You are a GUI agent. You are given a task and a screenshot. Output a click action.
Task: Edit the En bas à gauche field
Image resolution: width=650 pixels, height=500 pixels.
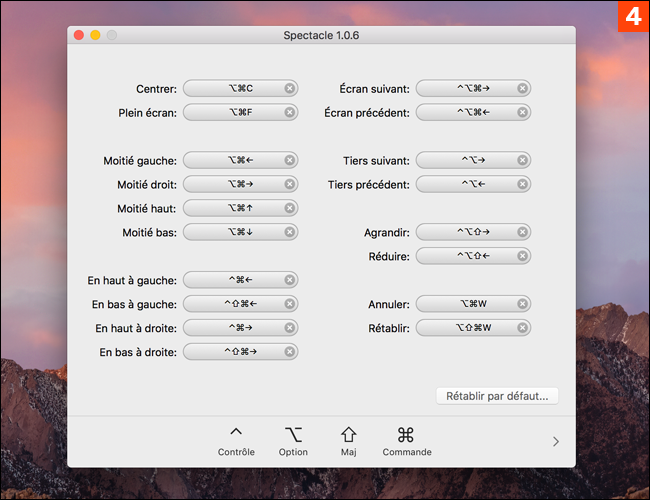pyautogui.click(x=240, y=304)
